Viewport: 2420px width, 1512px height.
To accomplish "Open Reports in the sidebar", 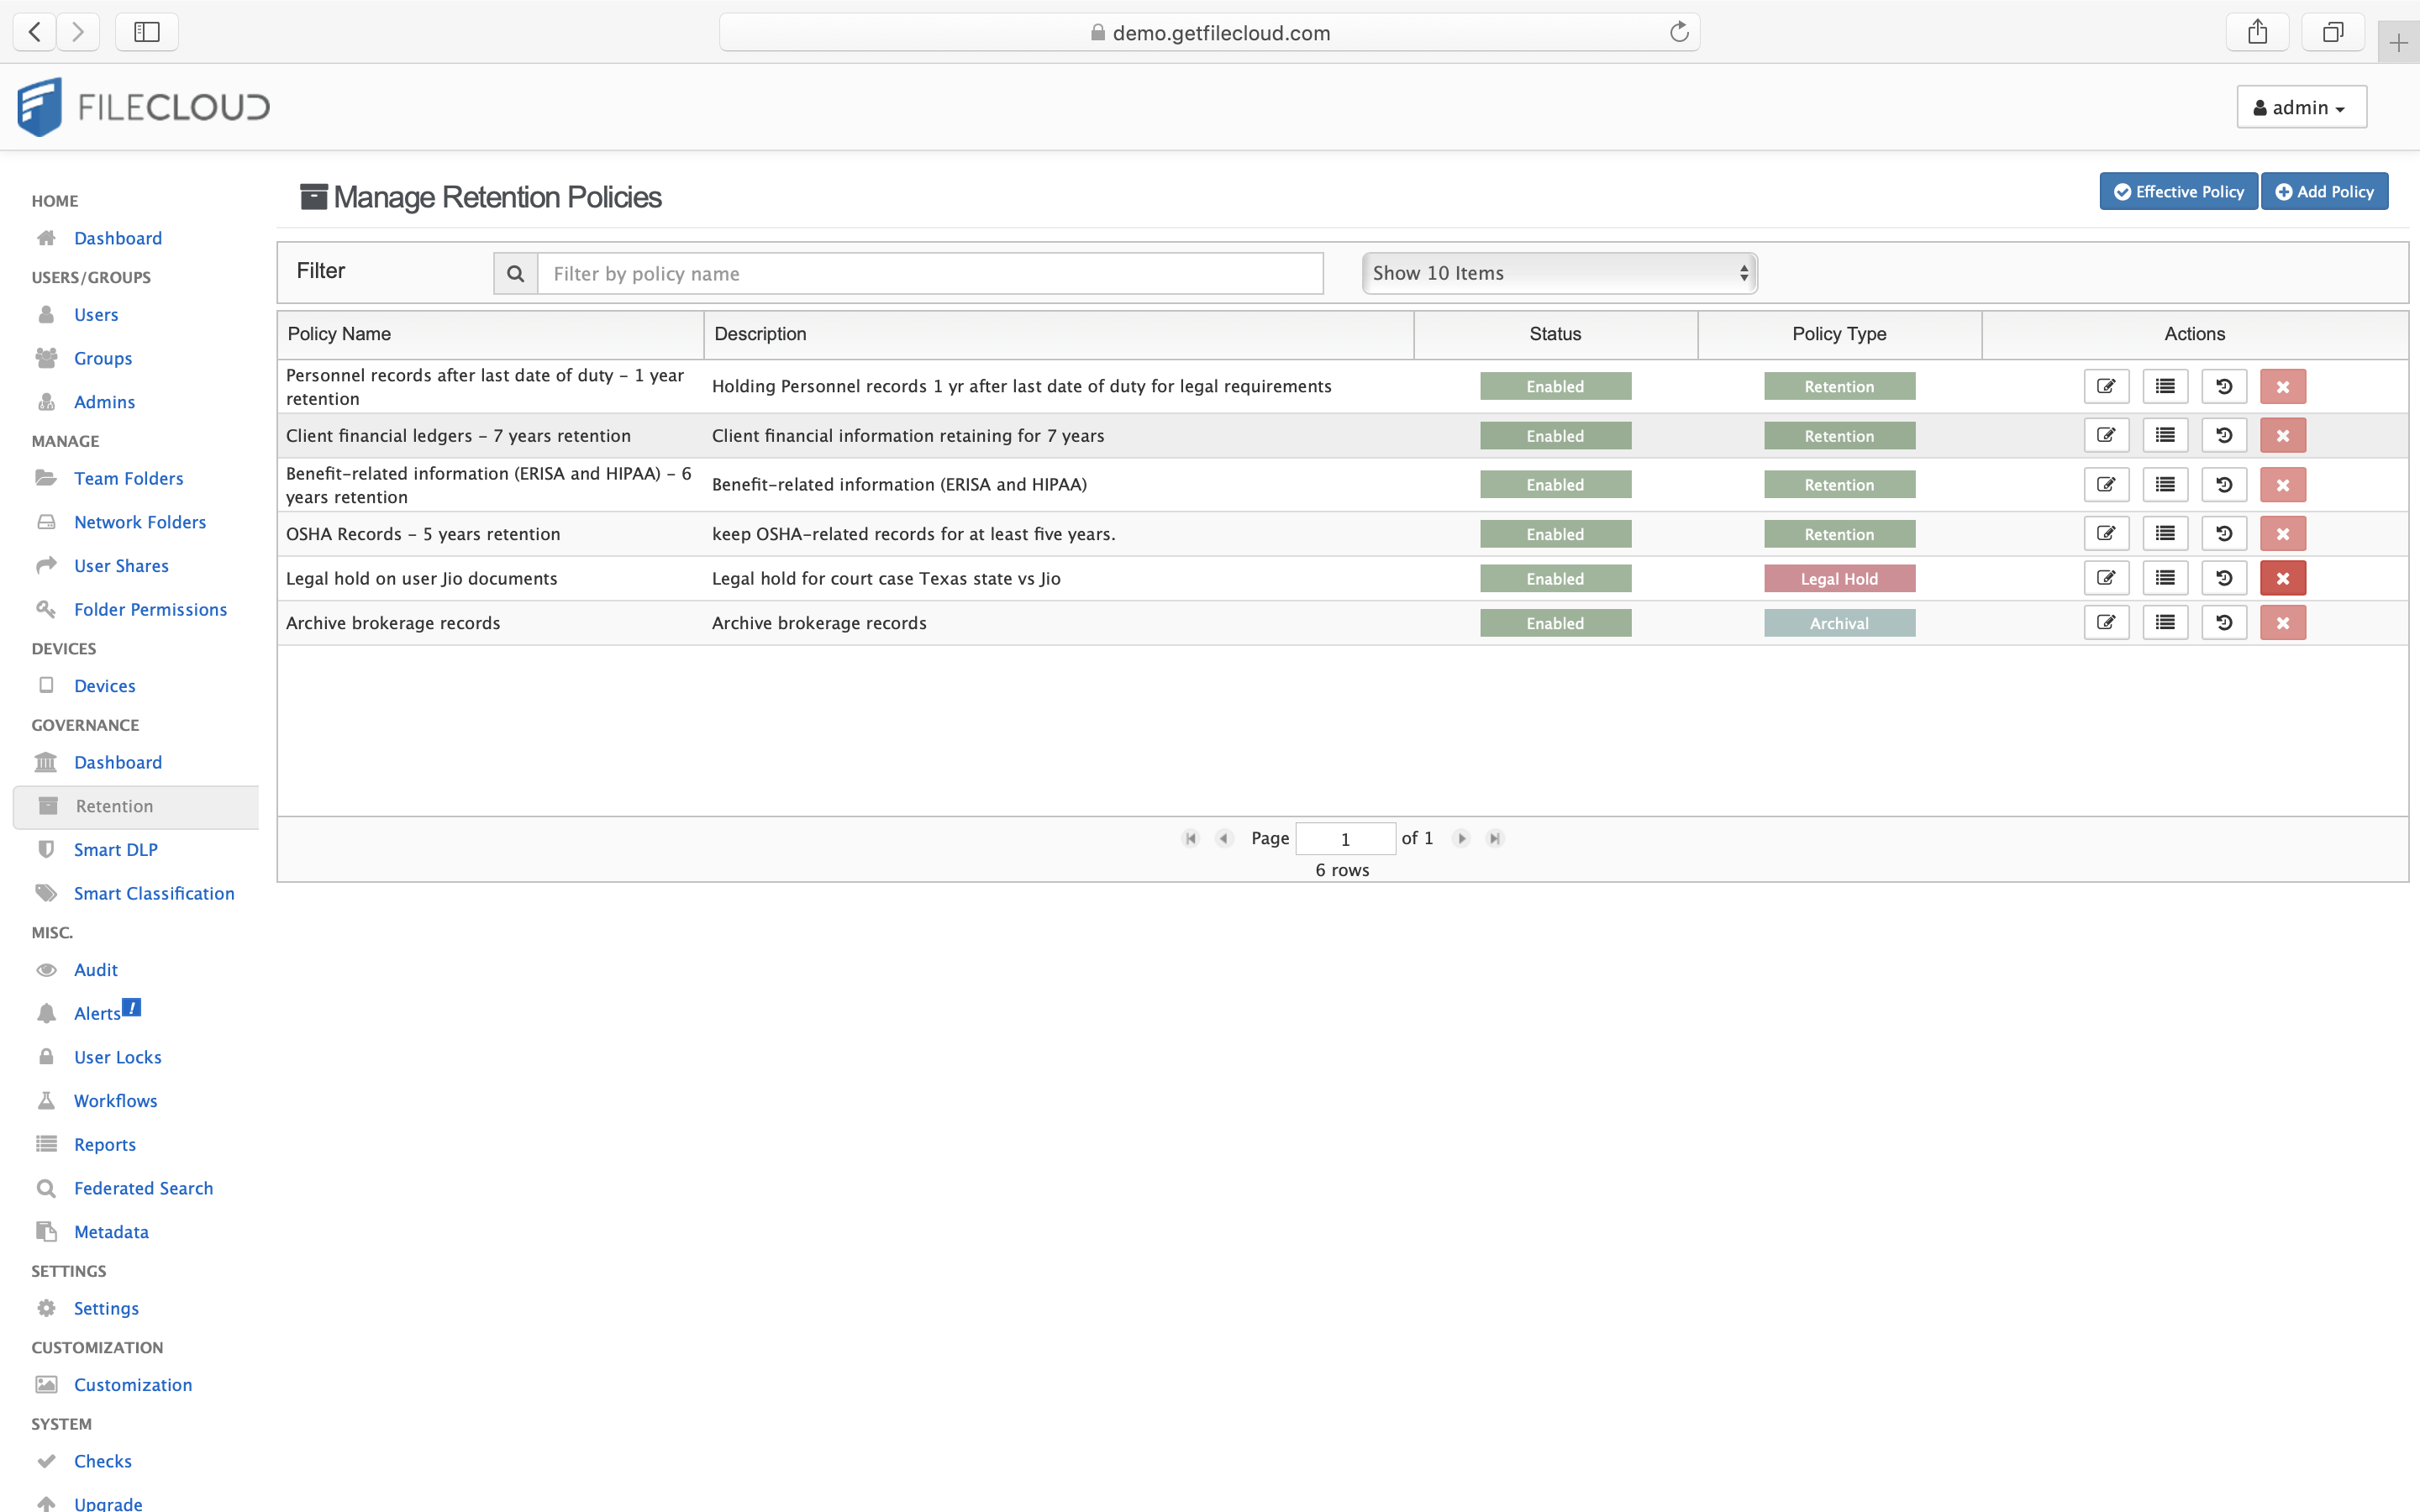I will [105, 1144].
